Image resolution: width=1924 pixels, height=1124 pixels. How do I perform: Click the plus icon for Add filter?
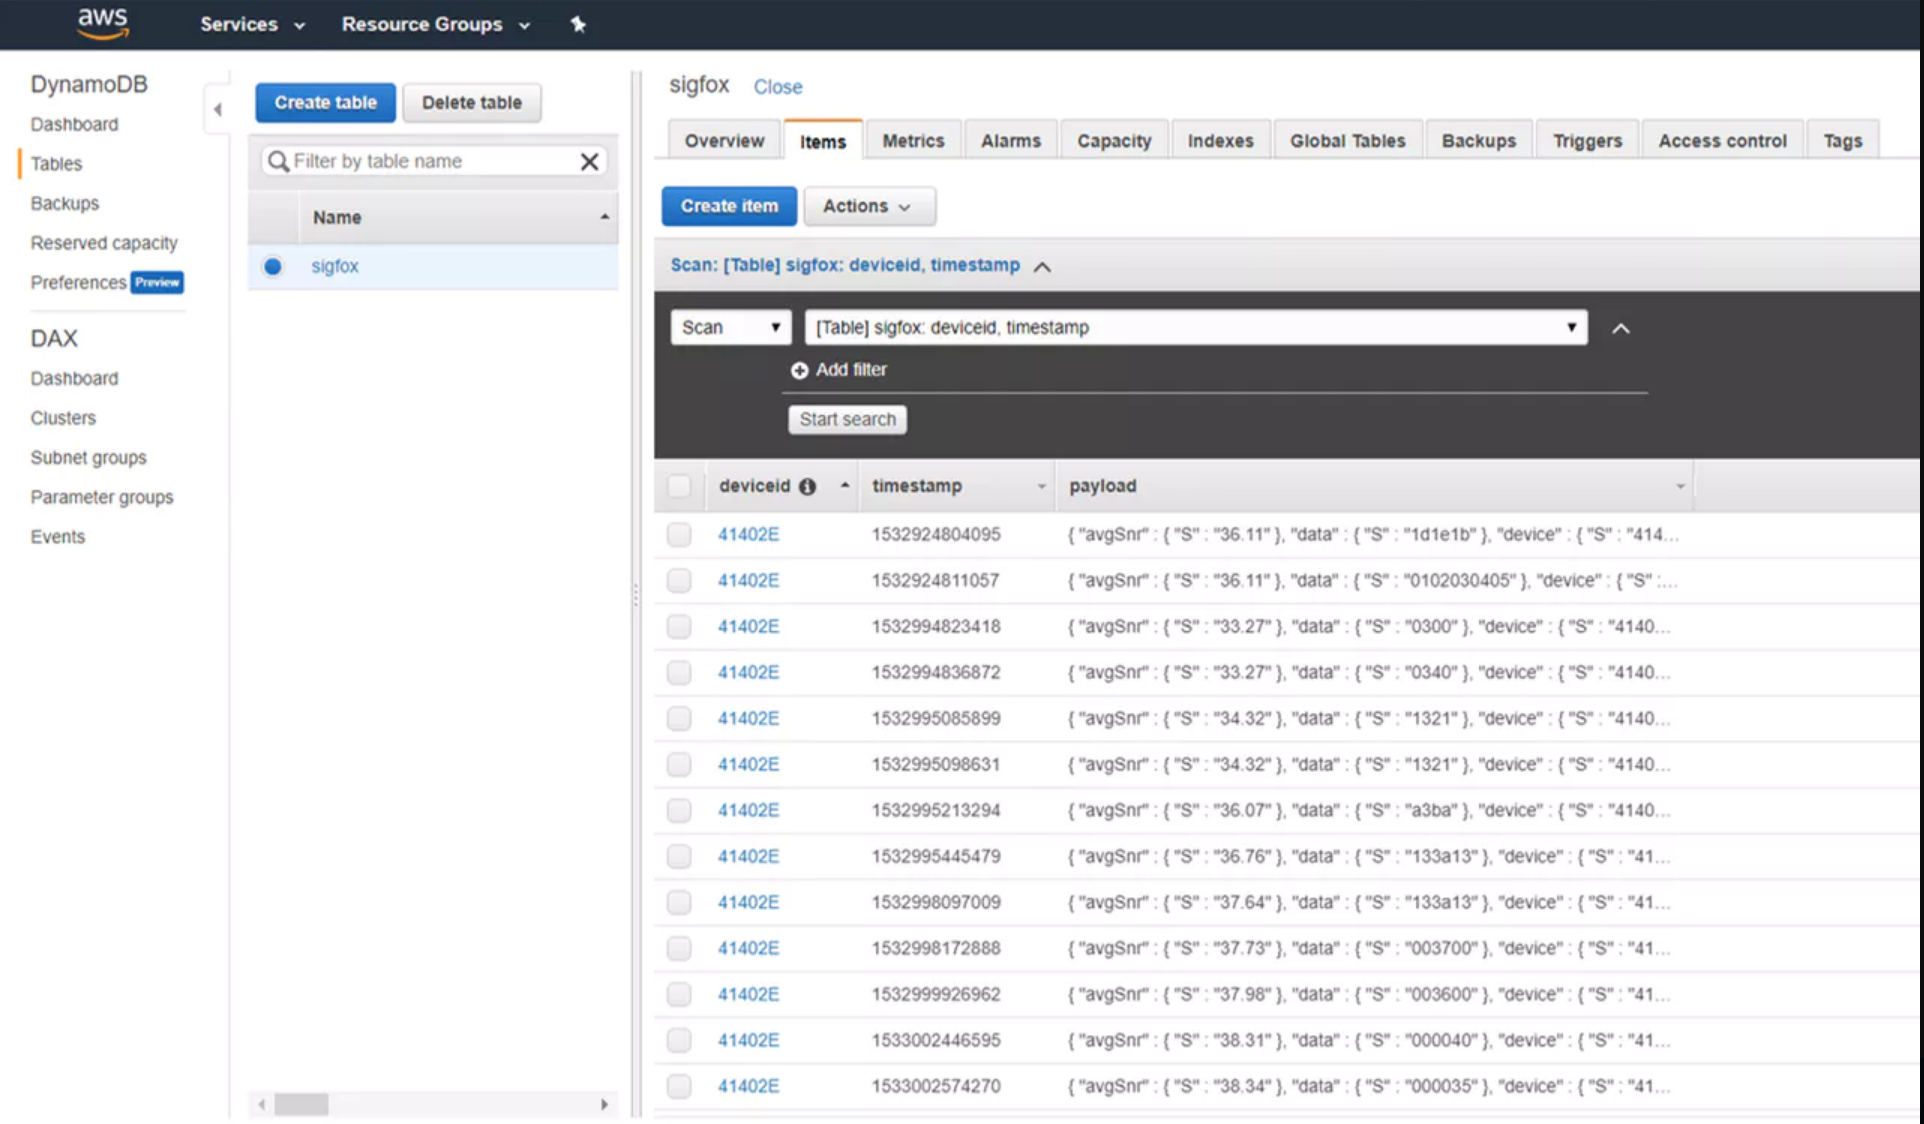[799, 370]
